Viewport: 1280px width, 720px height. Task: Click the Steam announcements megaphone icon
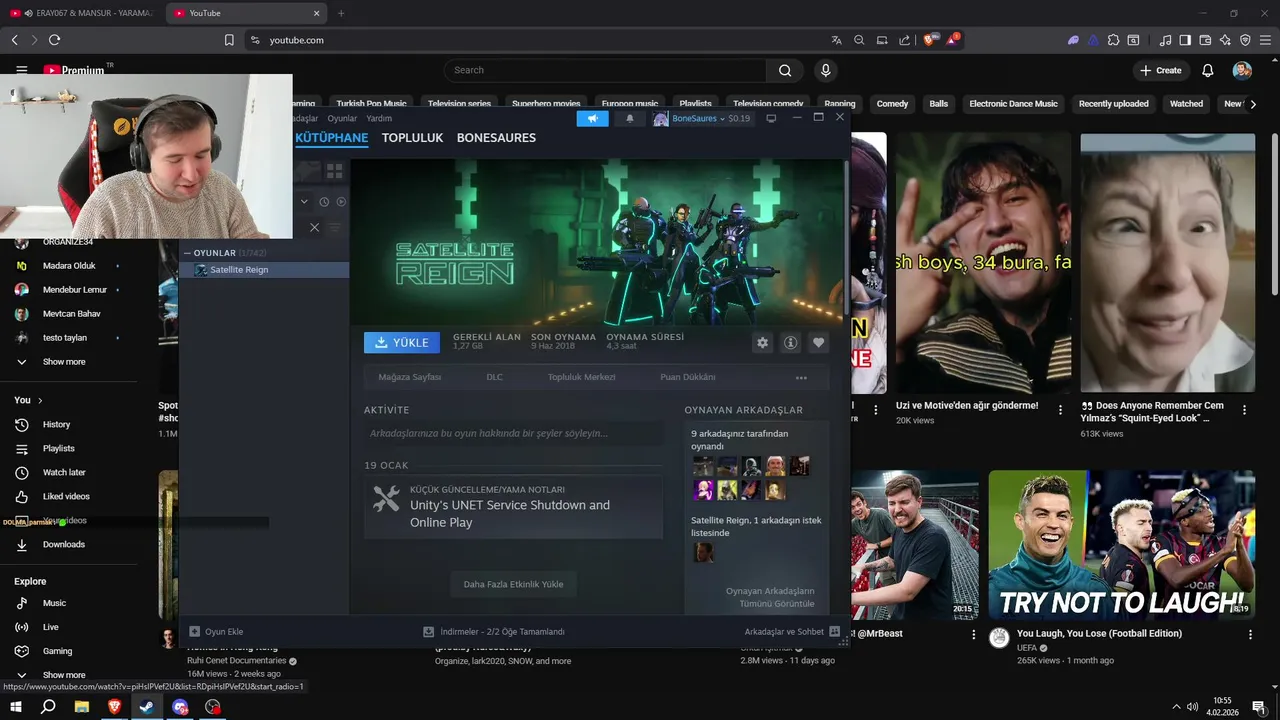tap(592, 118)
